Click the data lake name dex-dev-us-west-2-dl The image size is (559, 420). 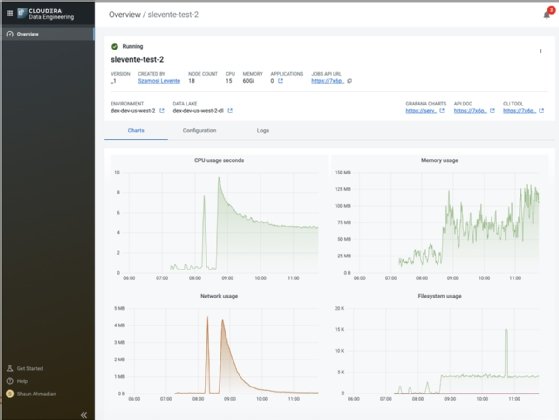point(198,111)
